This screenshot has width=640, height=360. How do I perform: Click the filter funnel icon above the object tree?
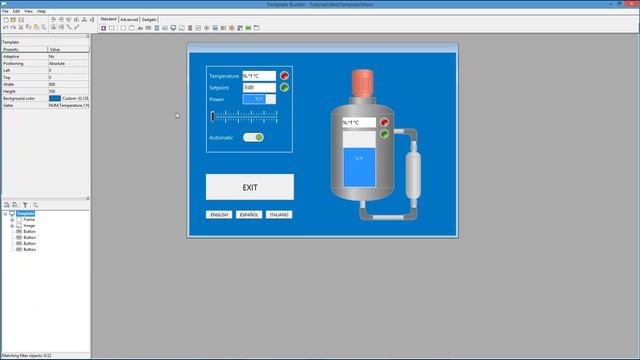[x=25, y=205]
